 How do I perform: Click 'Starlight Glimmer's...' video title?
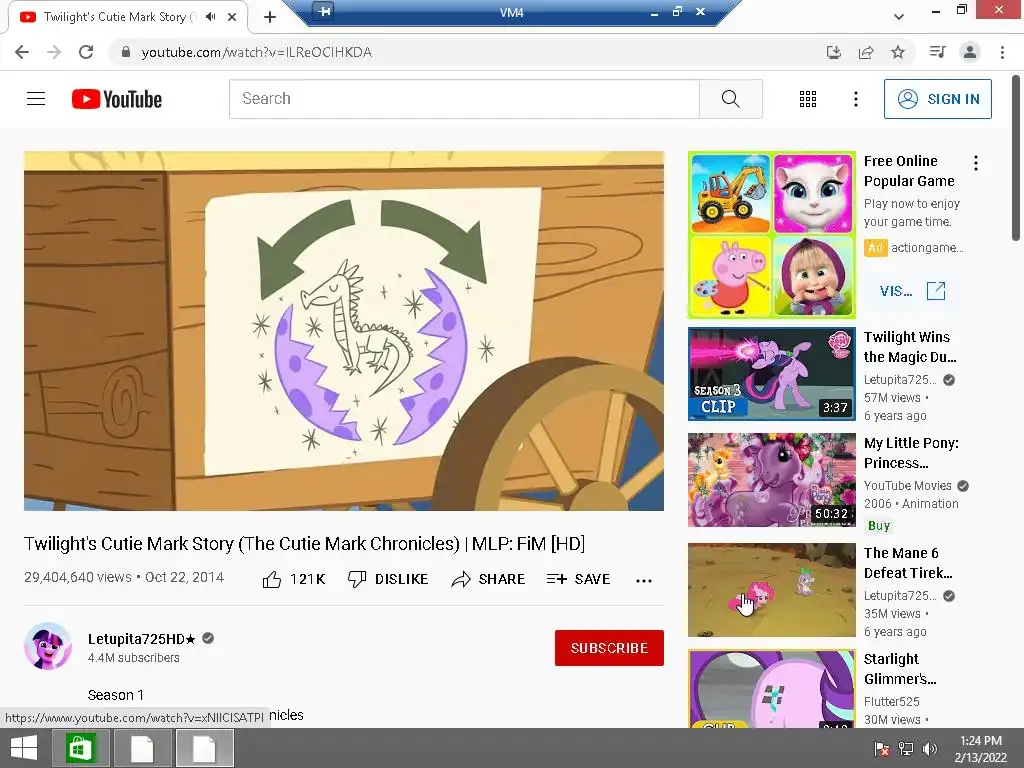(900, 669)
